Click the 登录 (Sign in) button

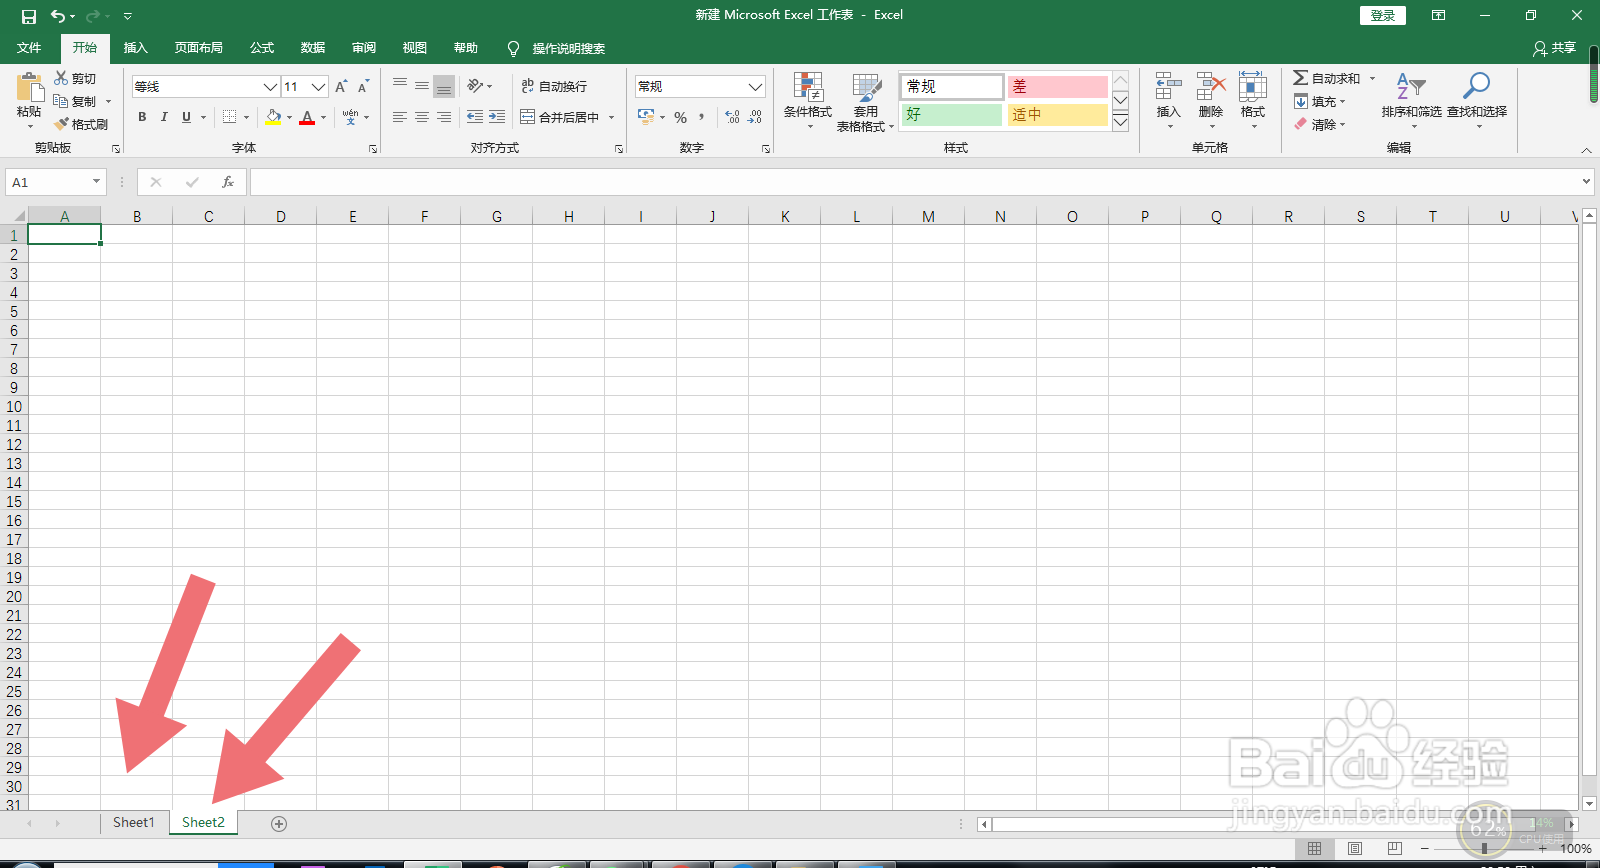1383,15
